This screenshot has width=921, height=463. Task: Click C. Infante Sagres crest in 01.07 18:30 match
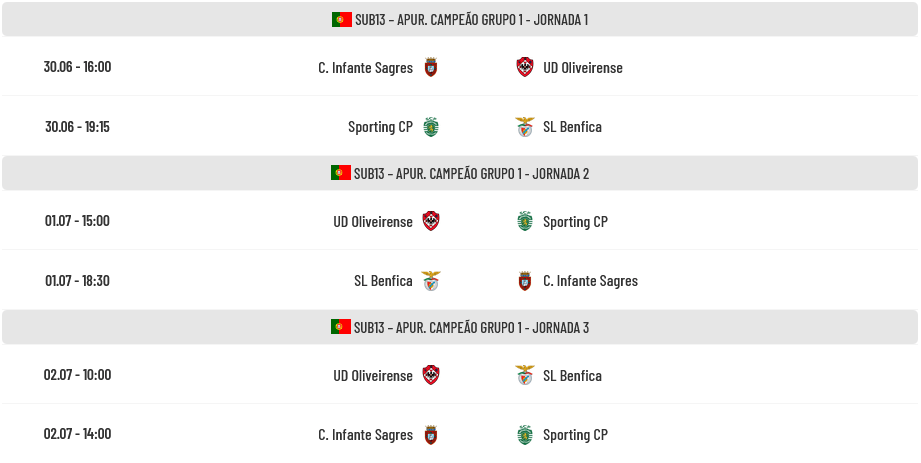click(x=525, y=281)
